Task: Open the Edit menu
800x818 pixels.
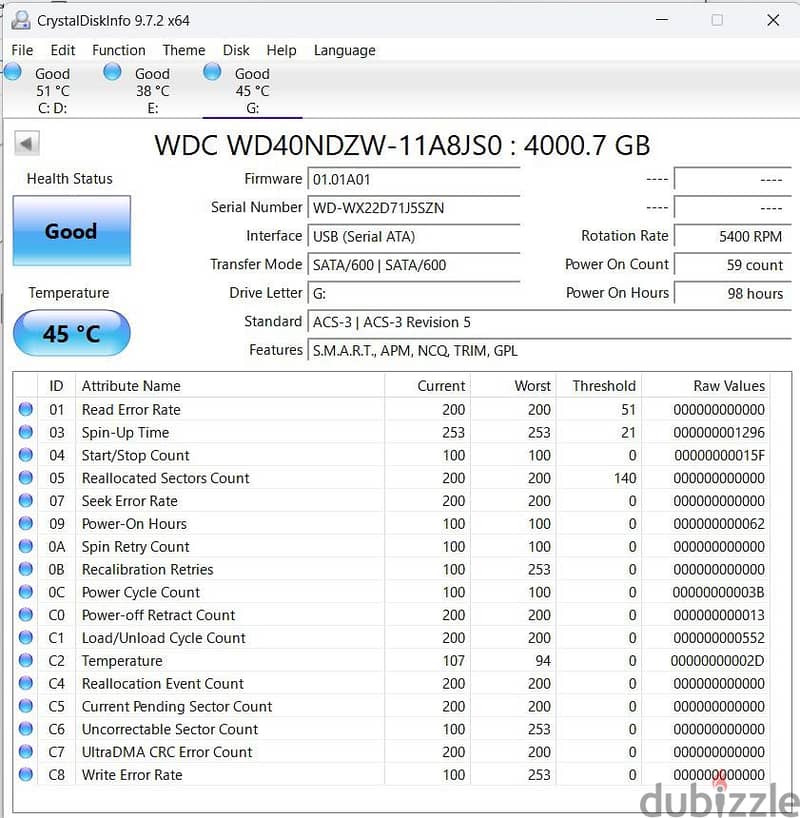Action: point(63,50)
